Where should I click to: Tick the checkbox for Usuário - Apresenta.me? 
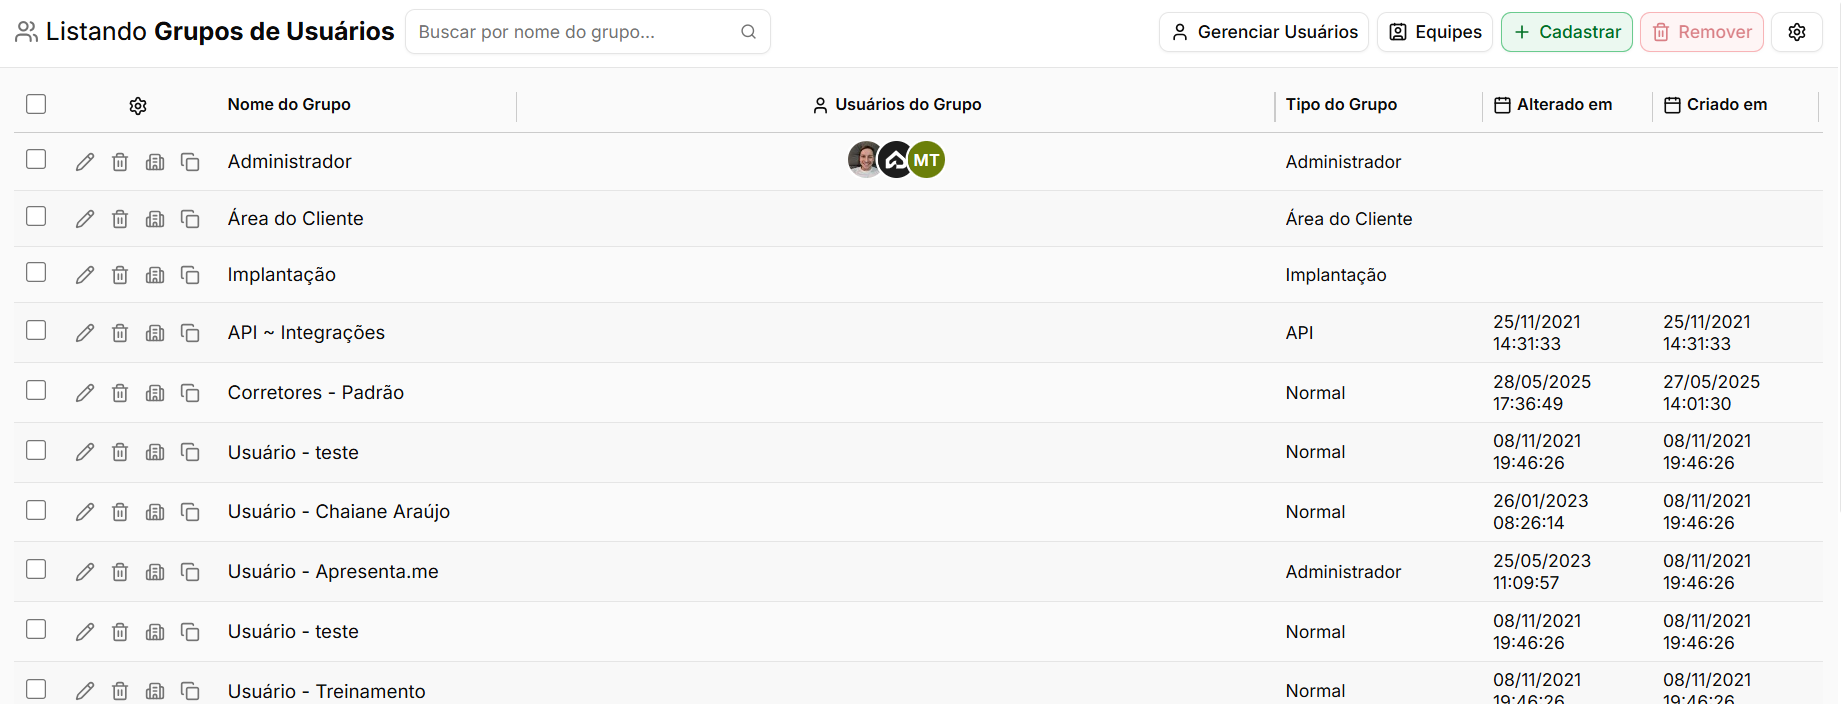(36, 569)
